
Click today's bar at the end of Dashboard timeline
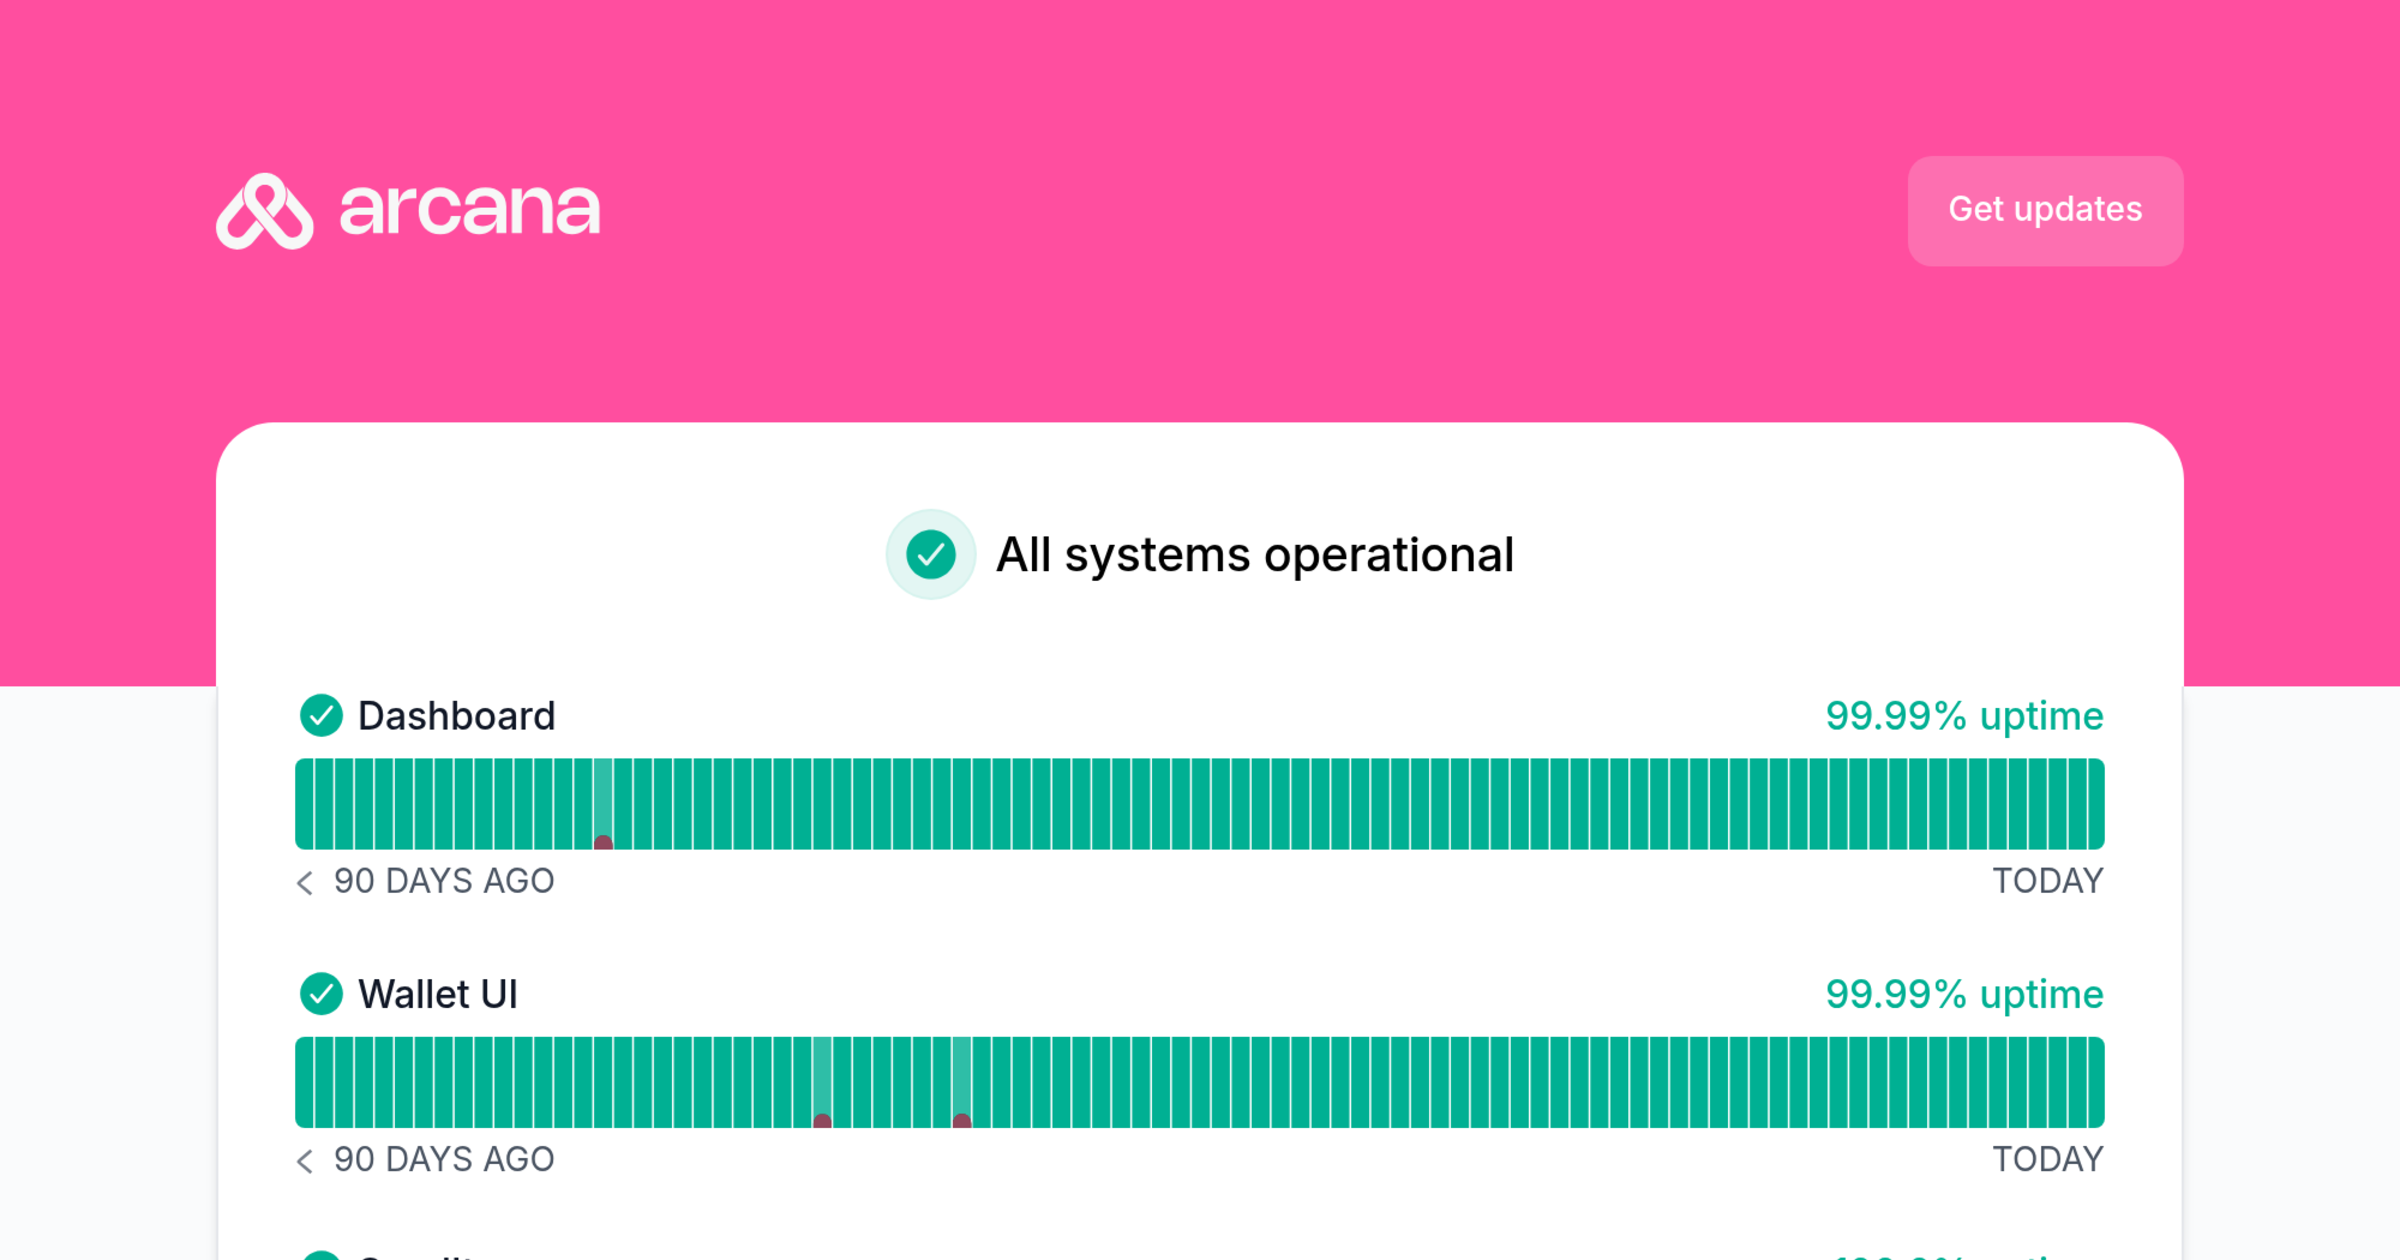[x=2095, y=803]
